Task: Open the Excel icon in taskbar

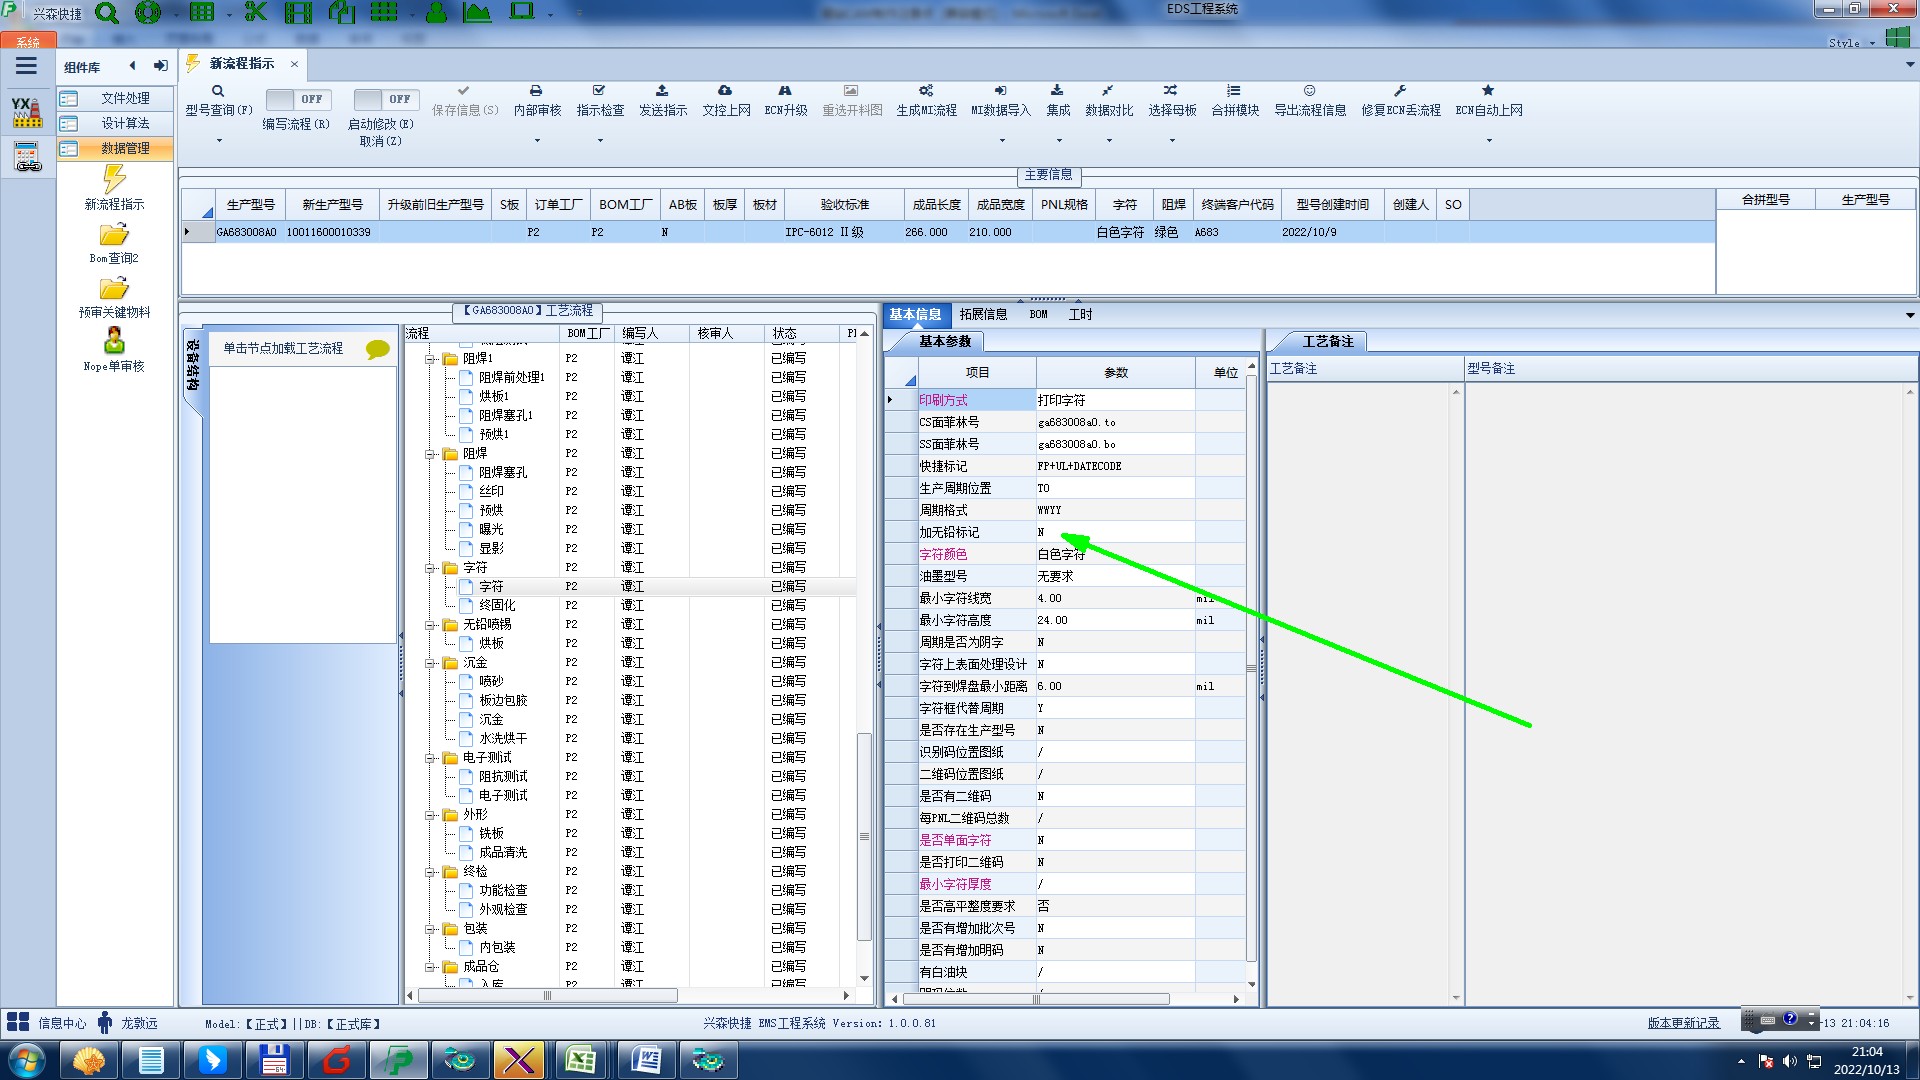Action: [581, 1060]
